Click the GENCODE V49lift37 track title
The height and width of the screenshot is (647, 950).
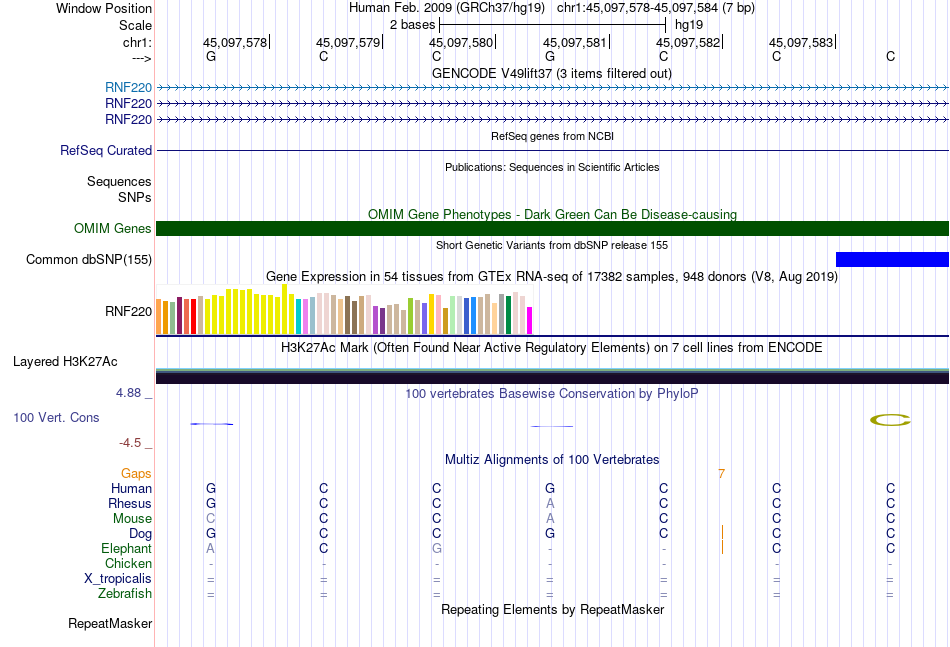pyautogui.click(x=551, y=73)
